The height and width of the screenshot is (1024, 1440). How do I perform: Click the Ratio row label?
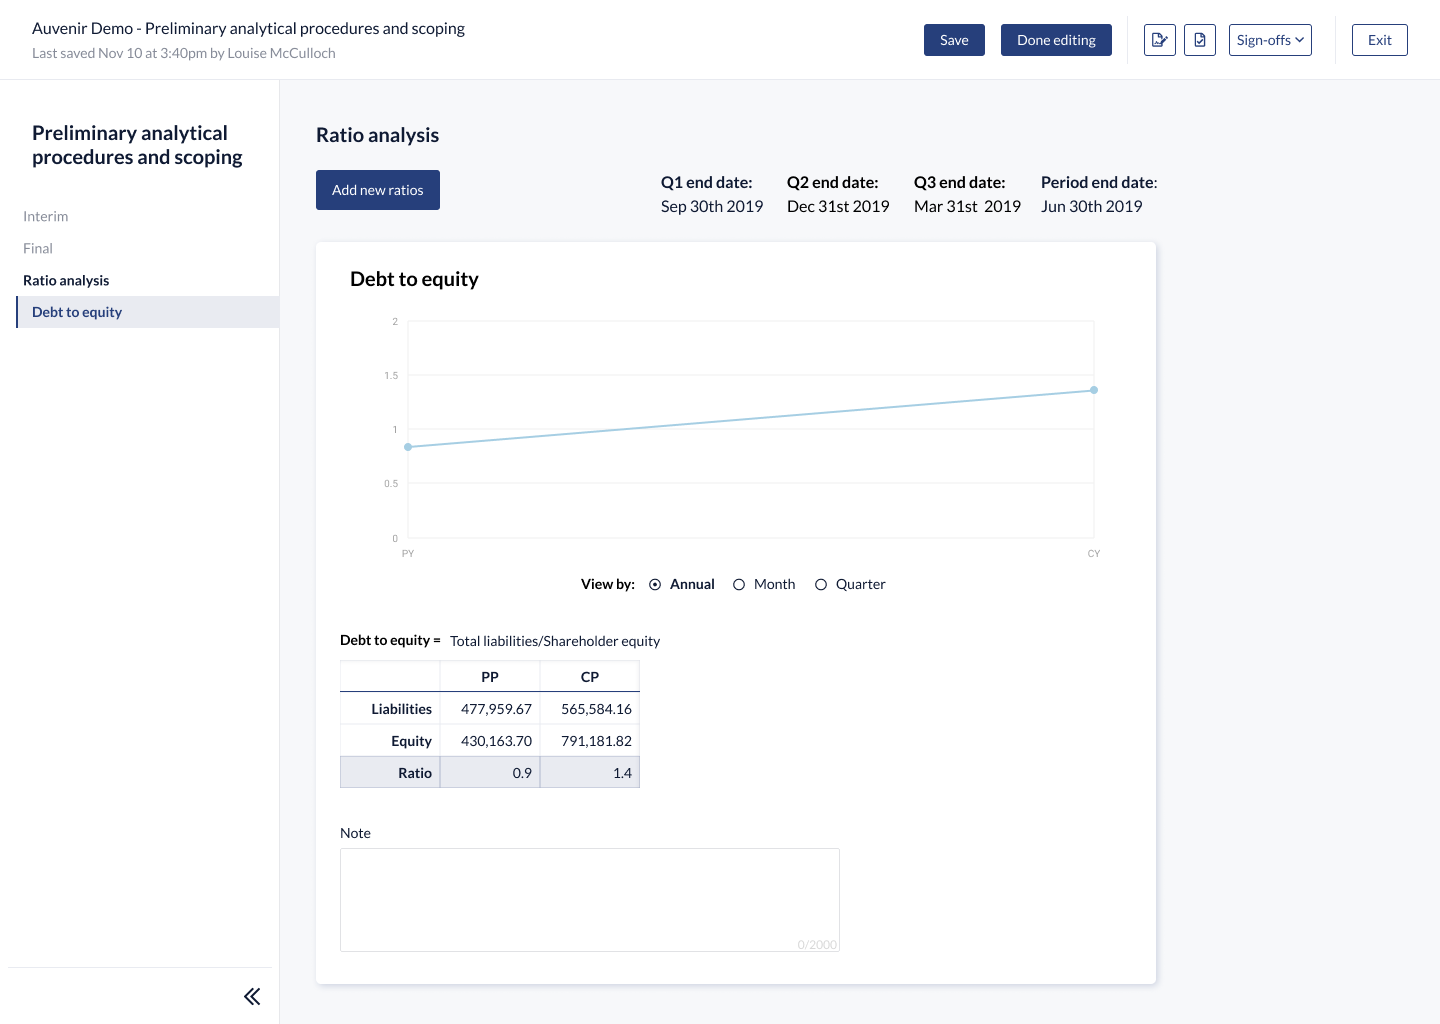click(x=415, y=773)
